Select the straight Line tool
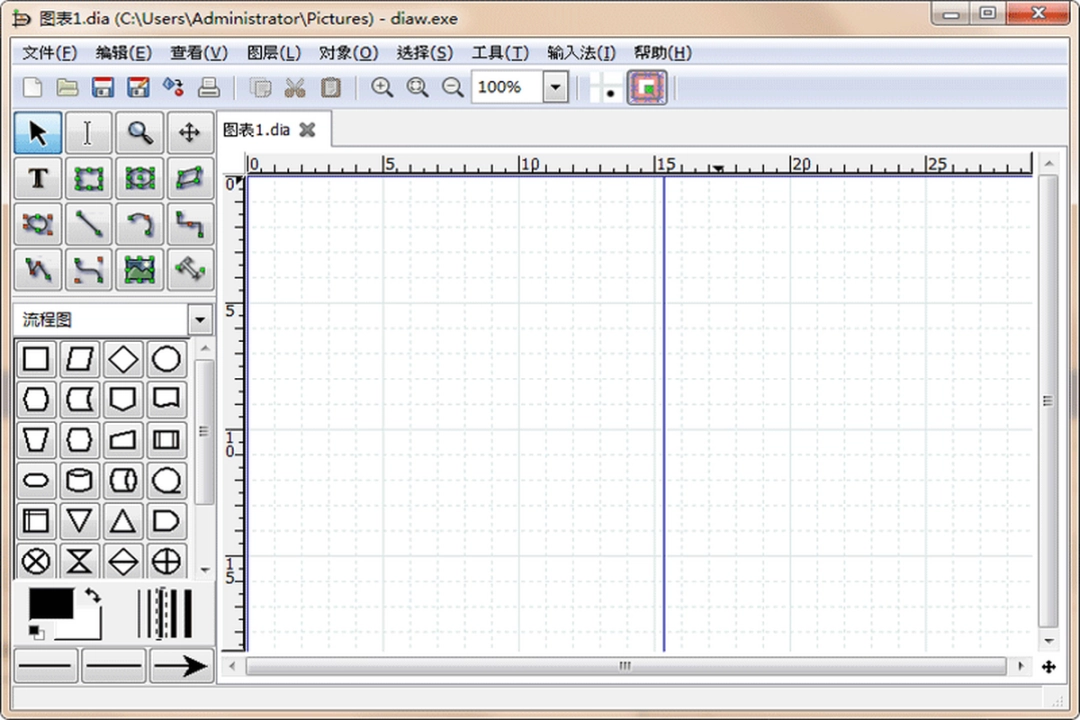Viewport: 1080px width, 720px height. click(88, 224)
